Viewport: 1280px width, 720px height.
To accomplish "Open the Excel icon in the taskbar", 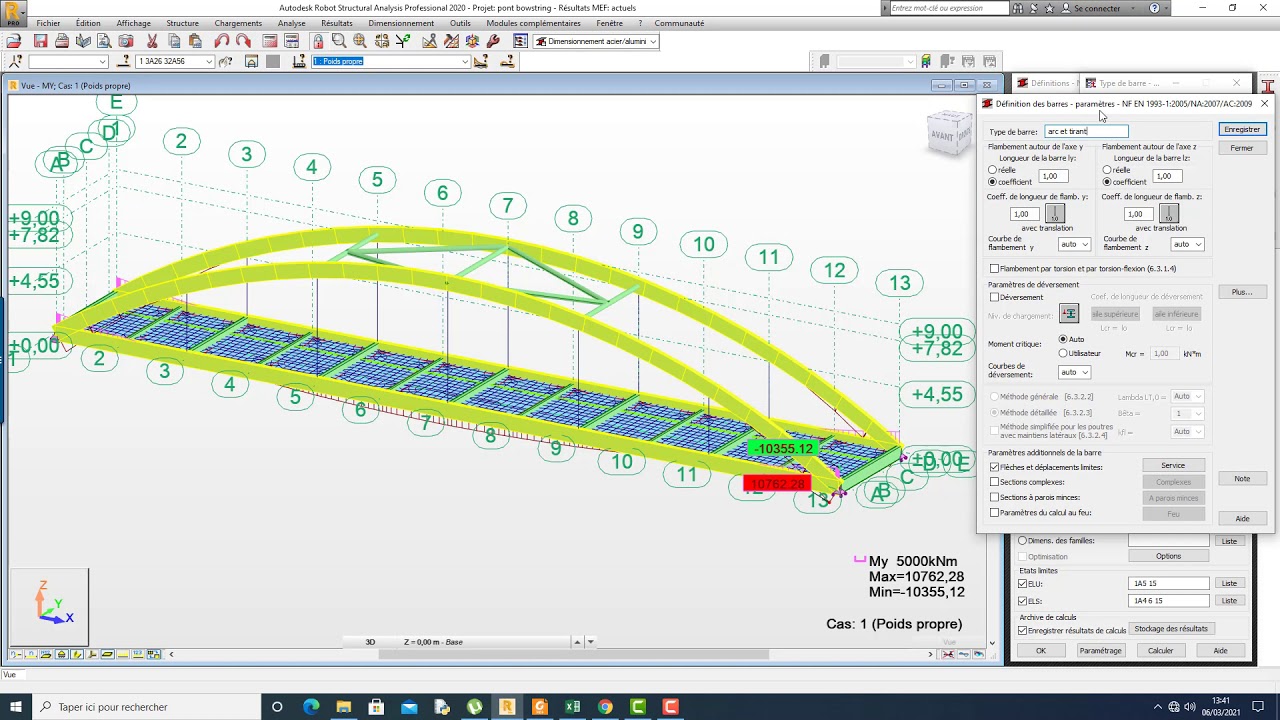I will click(x=572, y=707).
